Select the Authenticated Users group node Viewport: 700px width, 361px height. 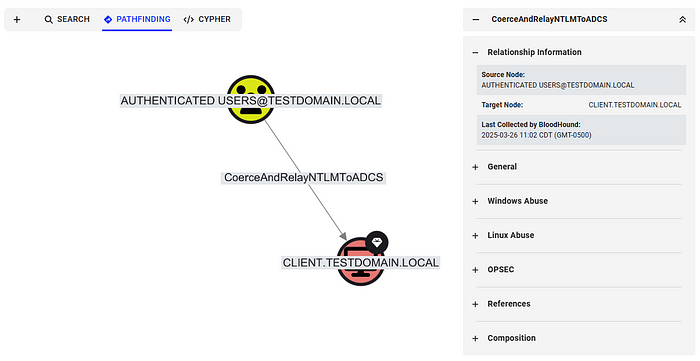(x=250, y=100)
